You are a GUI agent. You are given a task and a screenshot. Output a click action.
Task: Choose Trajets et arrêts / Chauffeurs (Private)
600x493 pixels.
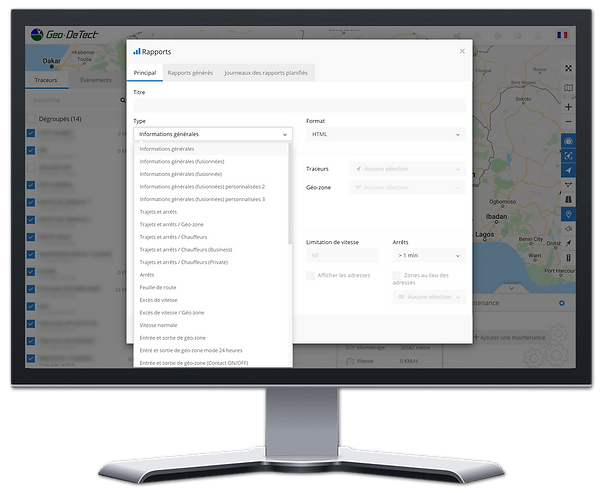click(210, 263)
